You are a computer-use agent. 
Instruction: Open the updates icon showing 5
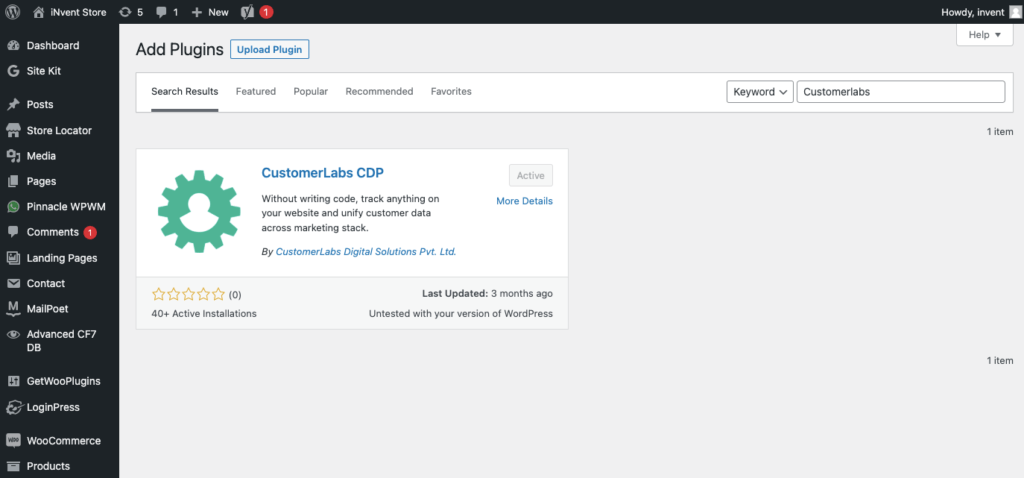125,12
